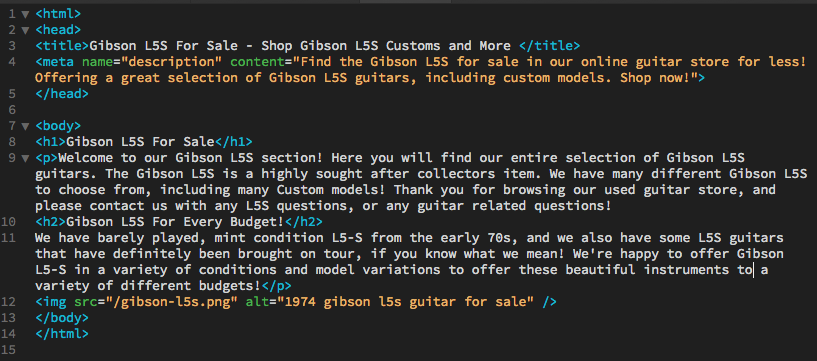This screenshot has height=361, width=817.
Task: Collapse the html tag fold arrow
Action: (25, 14)
